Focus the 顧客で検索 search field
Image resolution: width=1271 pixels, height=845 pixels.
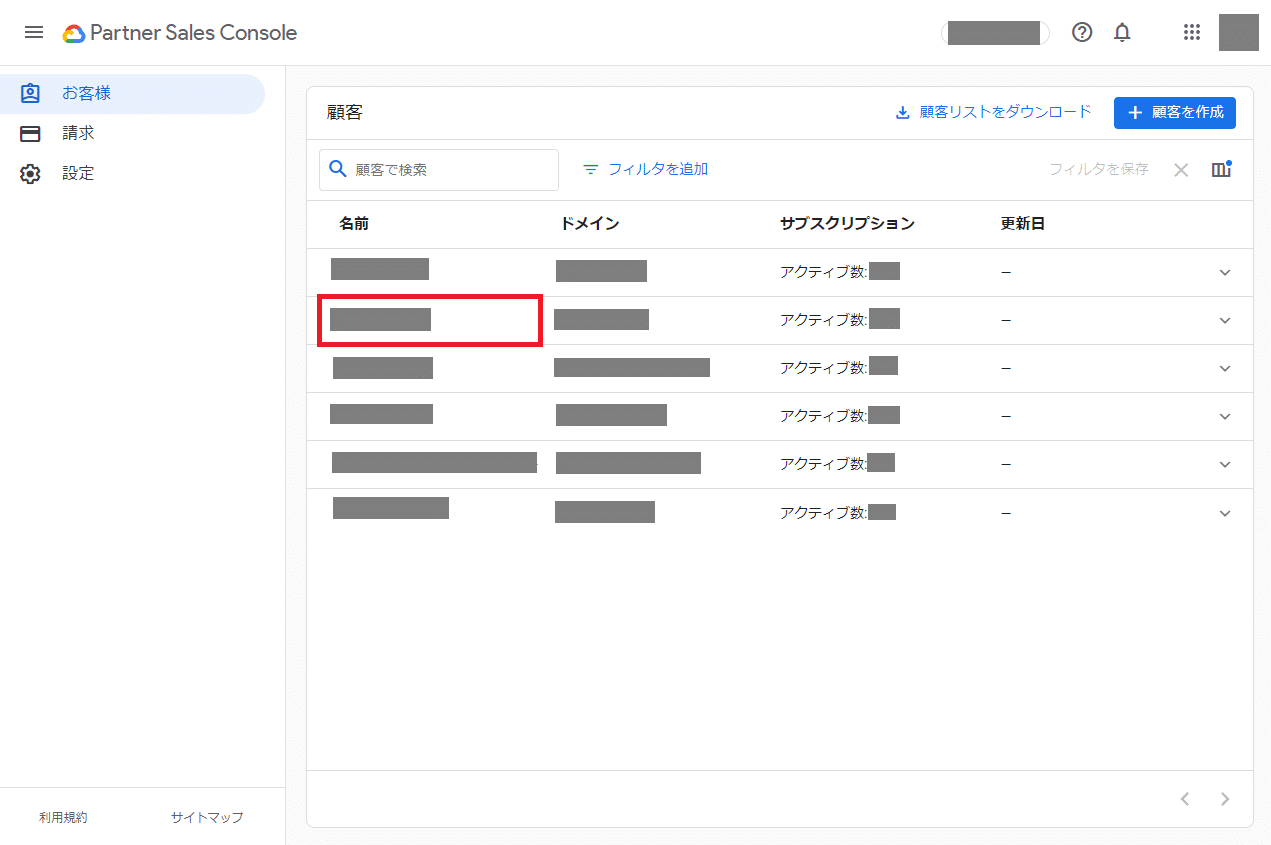click(x=450, y=170)
